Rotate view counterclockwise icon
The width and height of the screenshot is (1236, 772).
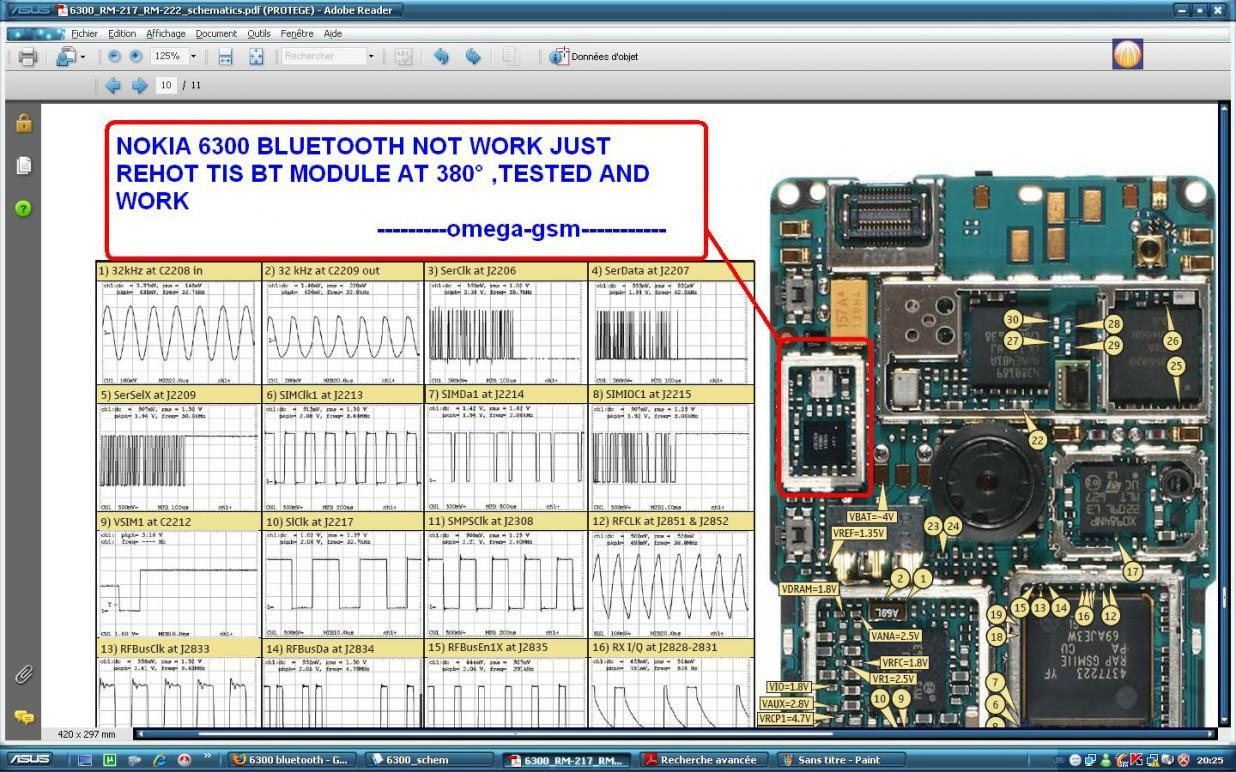click(x=441, y=57)
